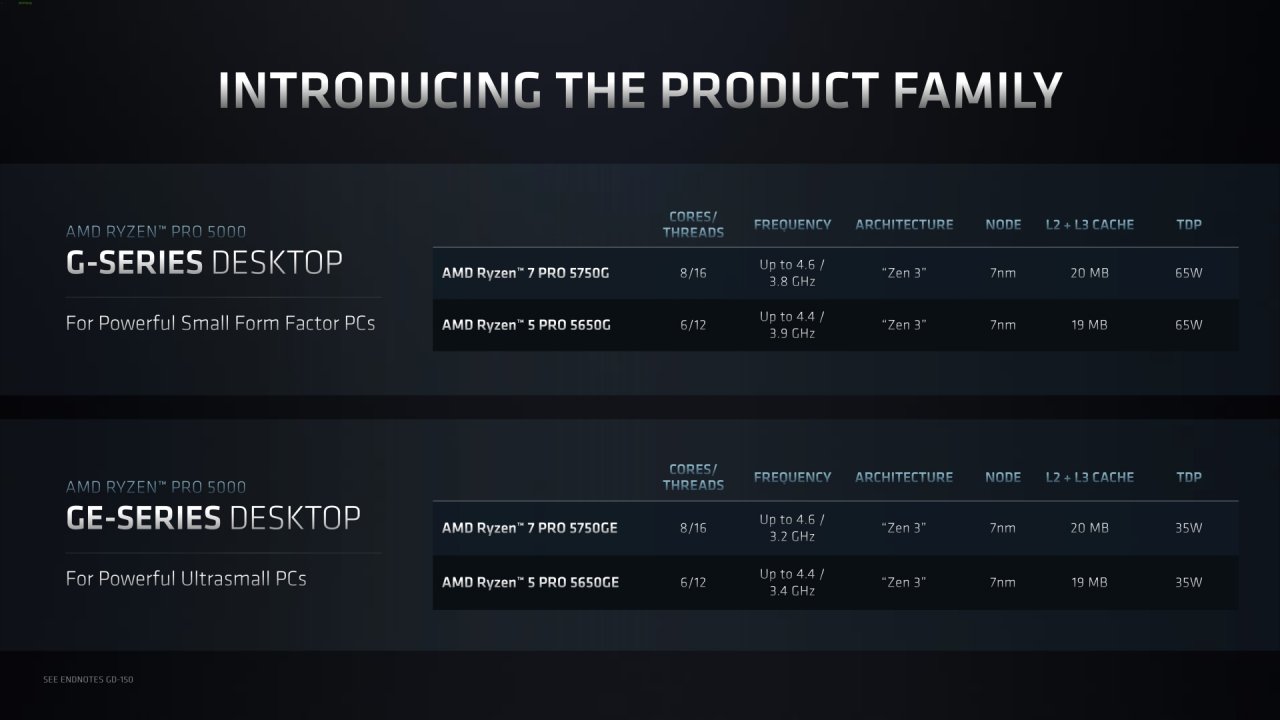Viewport: 1280px width, 720px height.
Task: Click the G-SERIES DESKTOP heading
Action: pos(204,263)
